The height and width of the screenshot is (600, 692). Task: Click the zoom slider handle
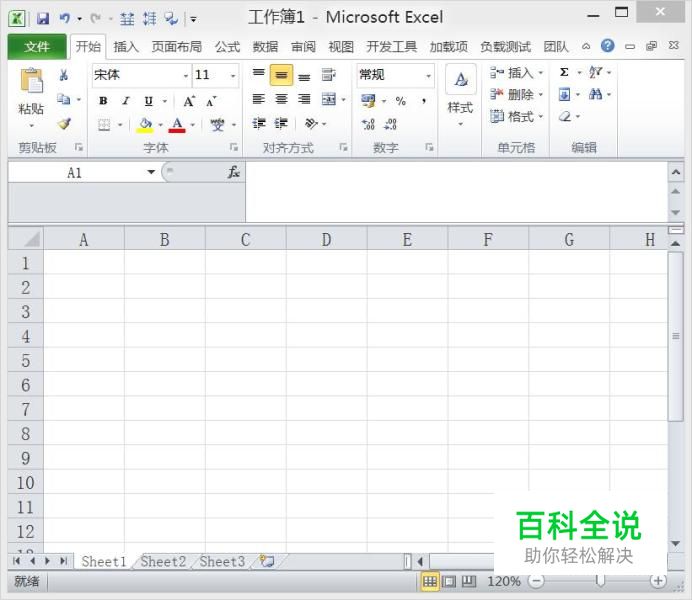coord(600,581)
